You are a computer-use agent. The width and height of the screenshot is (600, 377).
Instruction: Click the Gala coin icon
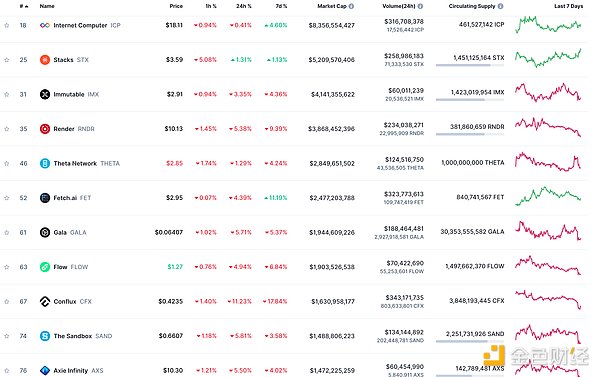click(x=45, y=232)
